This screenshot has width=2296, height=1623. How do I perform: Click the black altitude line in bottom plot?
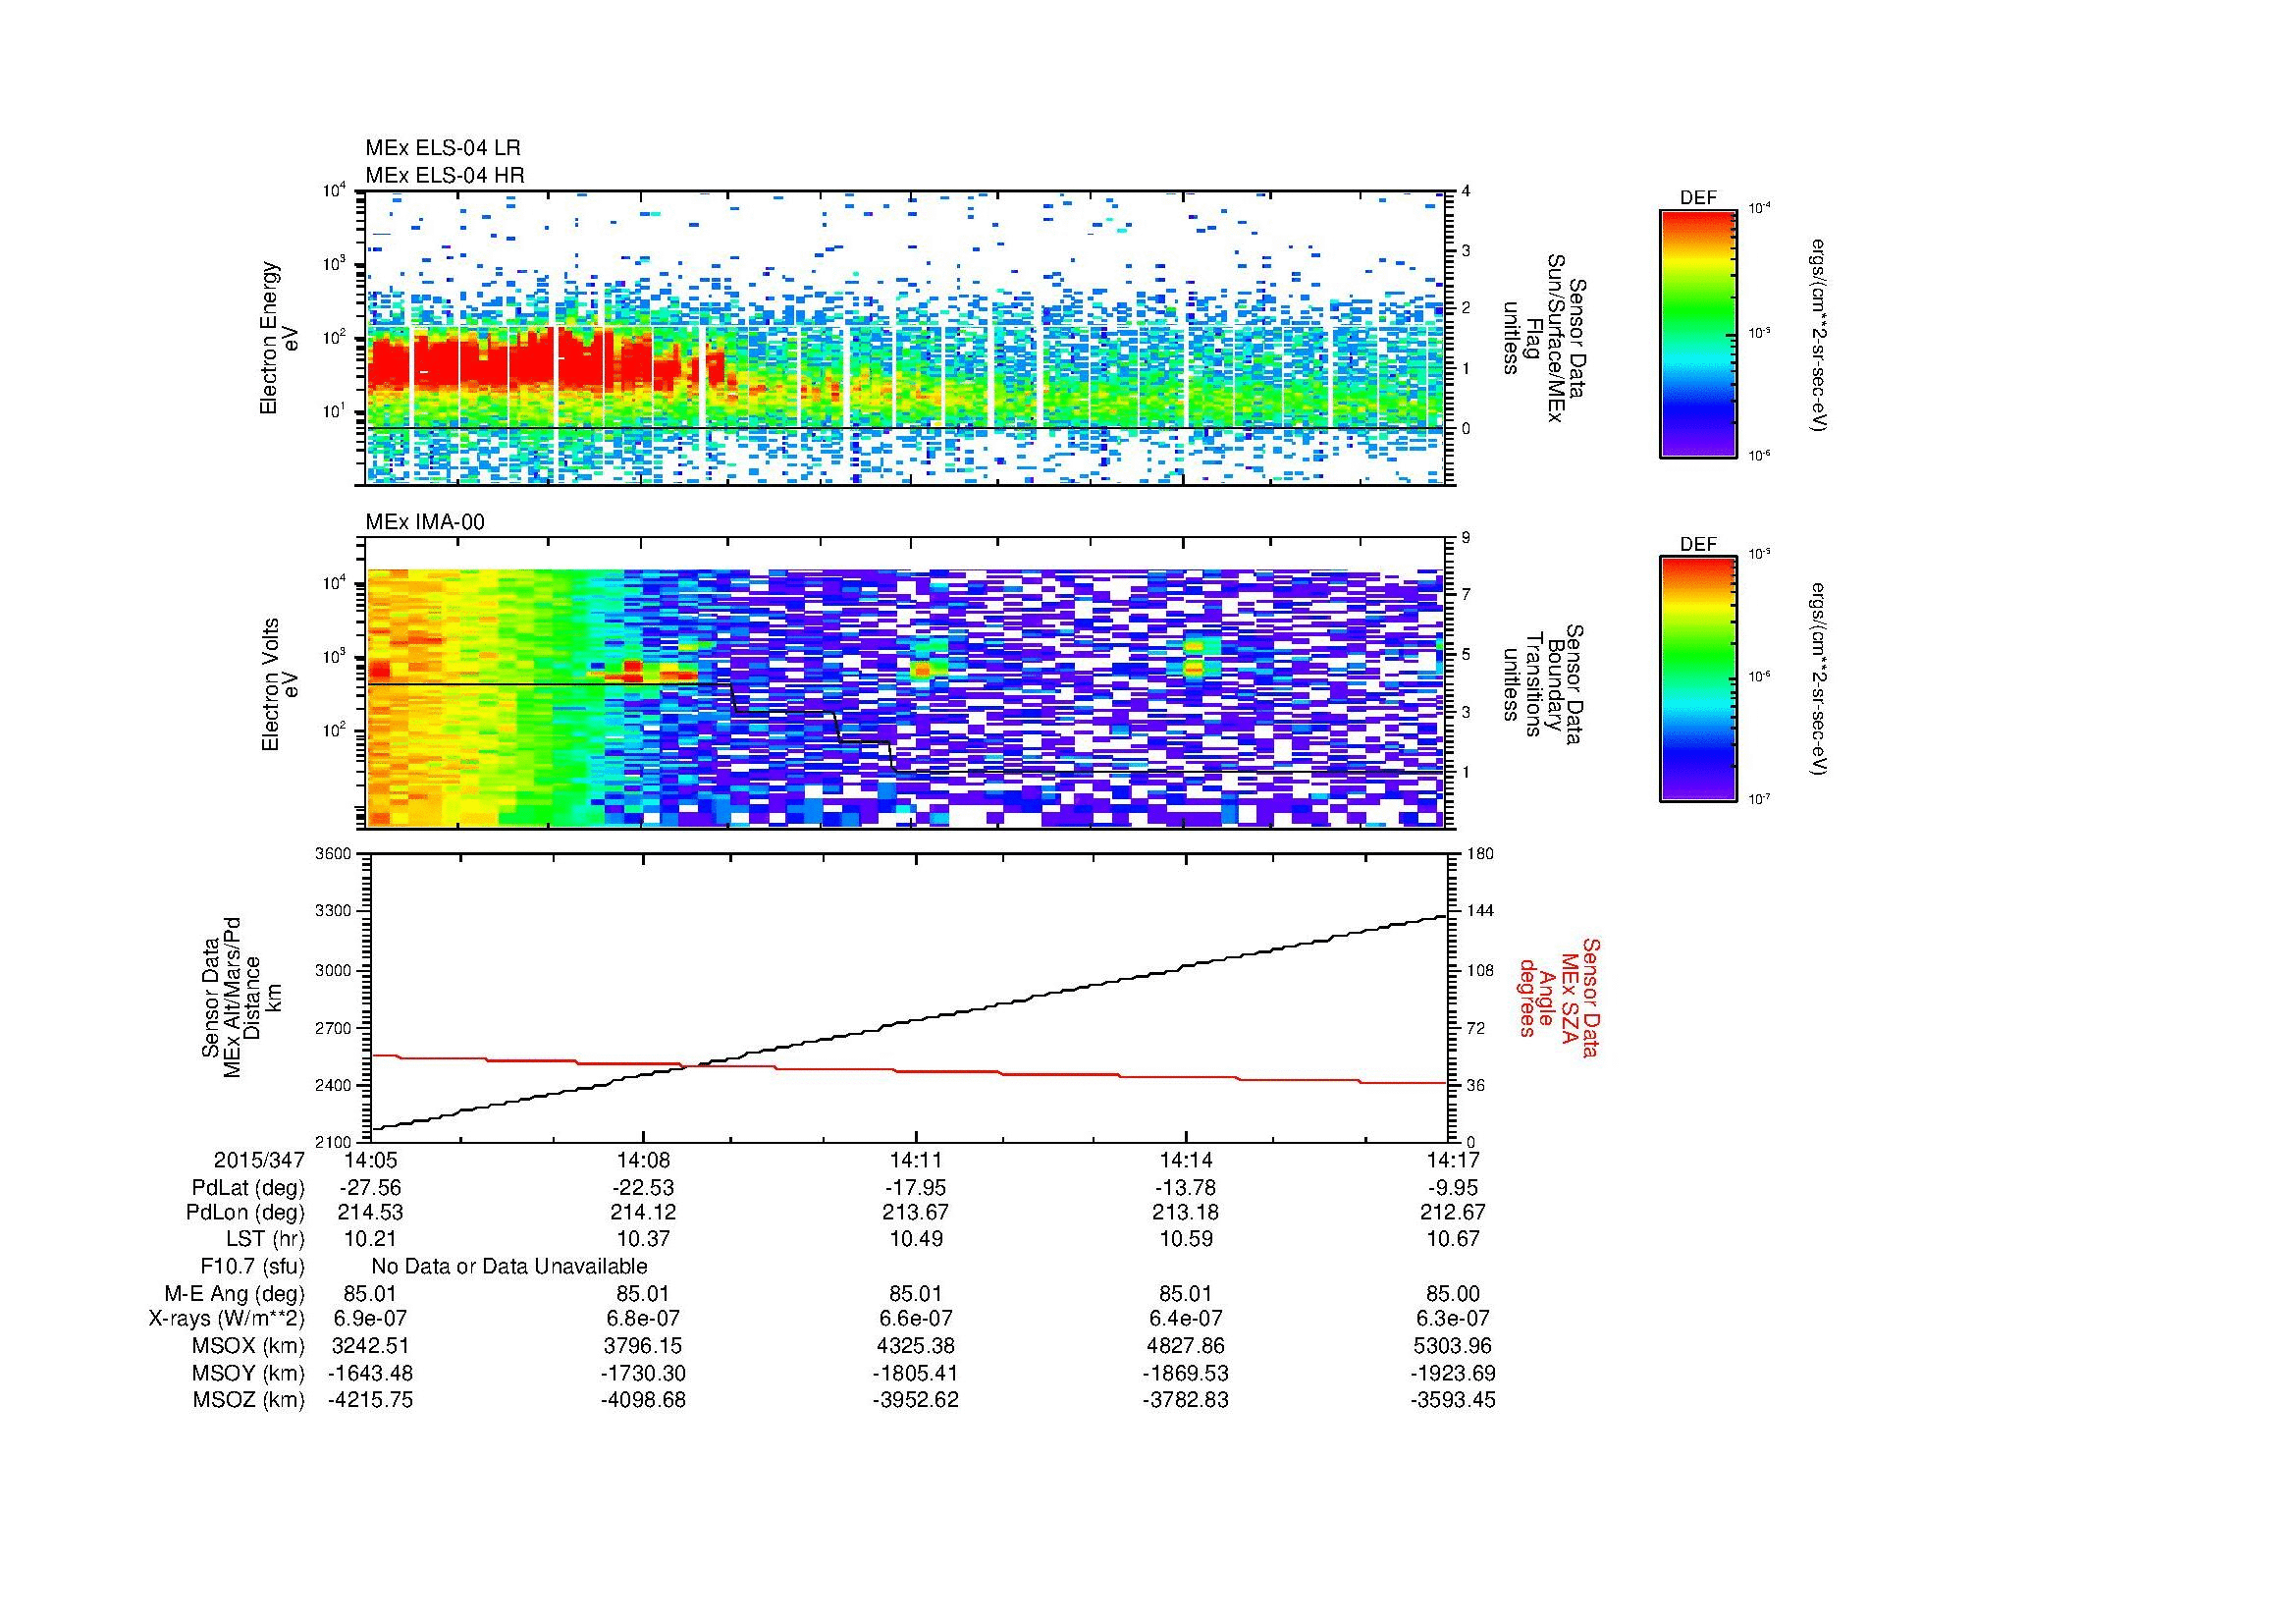click(910, 1022)
